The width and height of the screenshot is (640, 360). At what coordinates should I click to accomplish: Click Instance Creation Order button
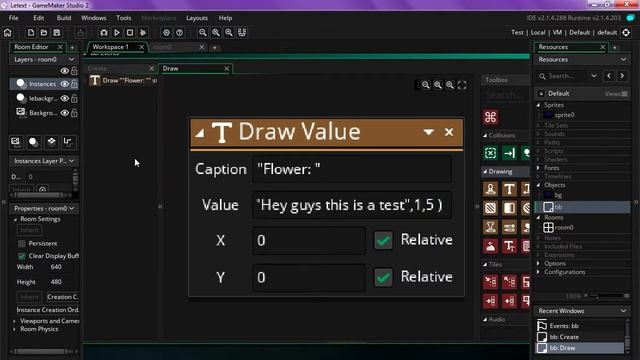point(48,310)
